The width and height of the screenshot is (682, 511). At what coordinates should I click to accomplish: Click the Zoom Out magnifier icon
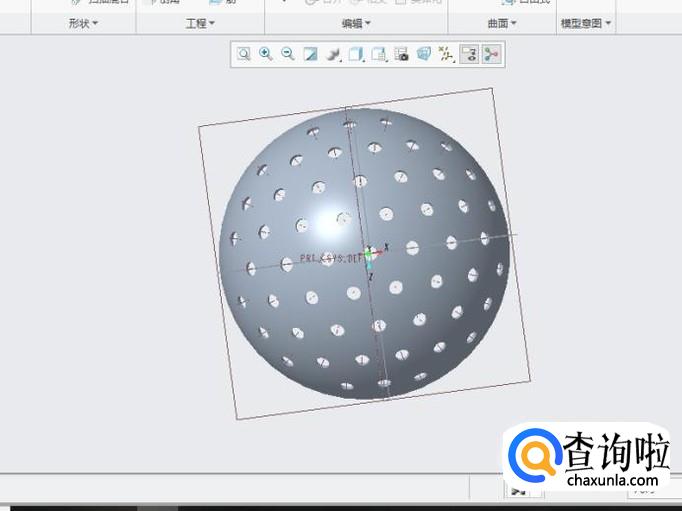(288, 54)
